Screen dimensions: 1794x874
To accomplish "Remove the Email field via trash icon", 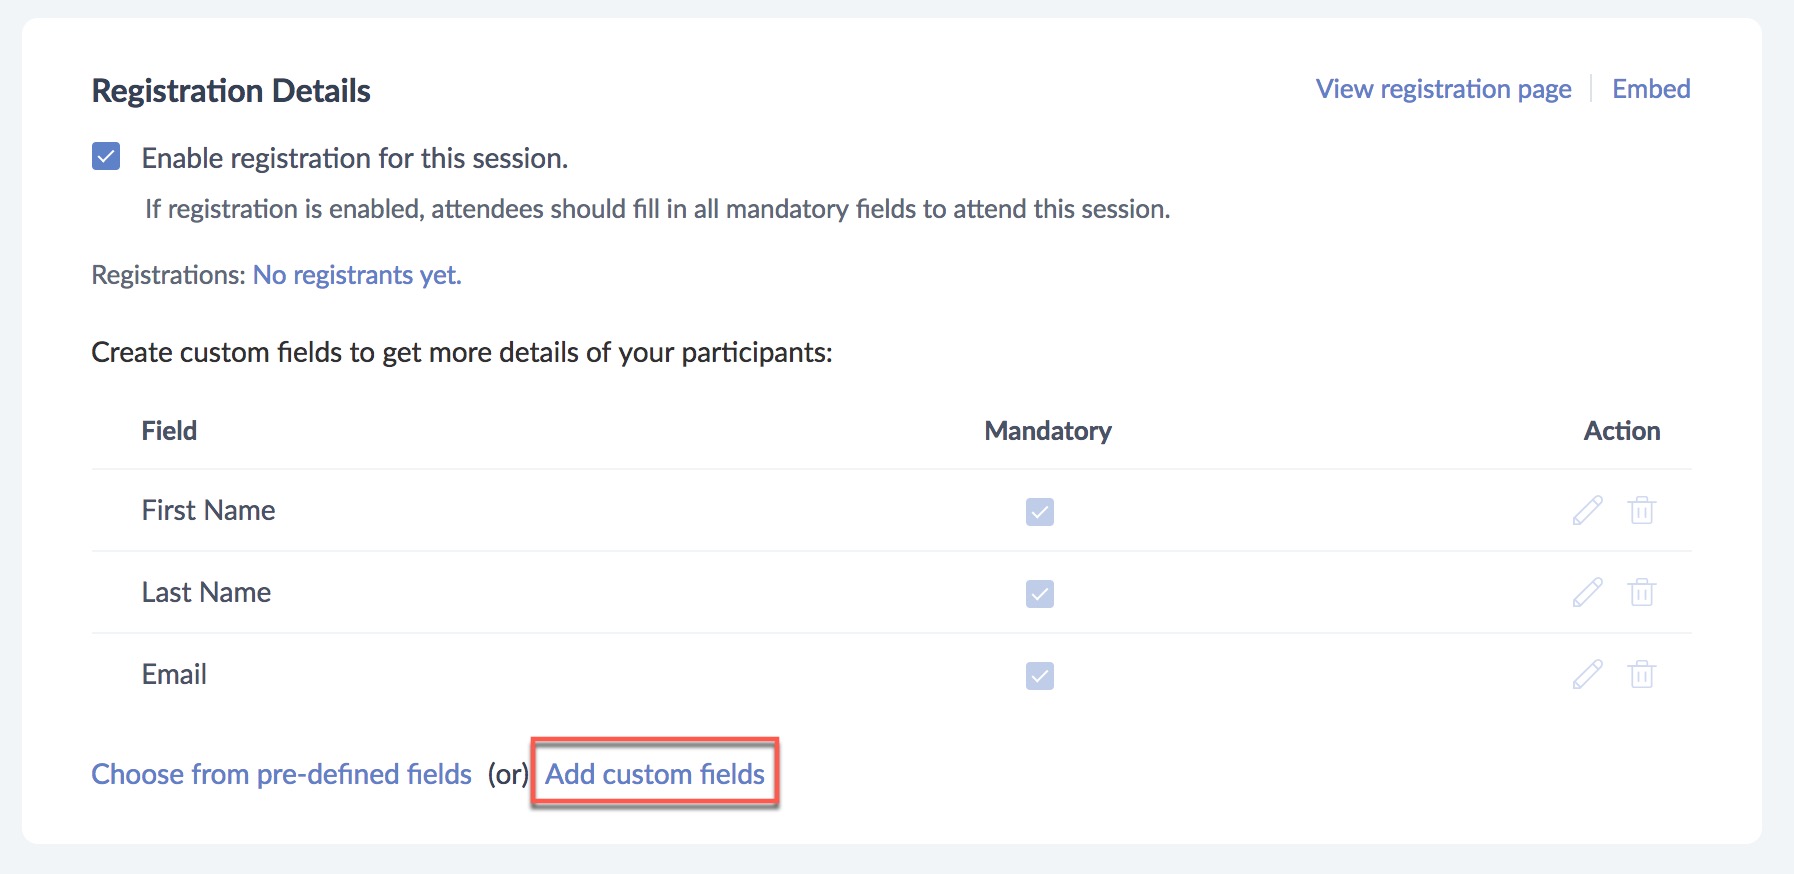I will [x=1641, y=675].
